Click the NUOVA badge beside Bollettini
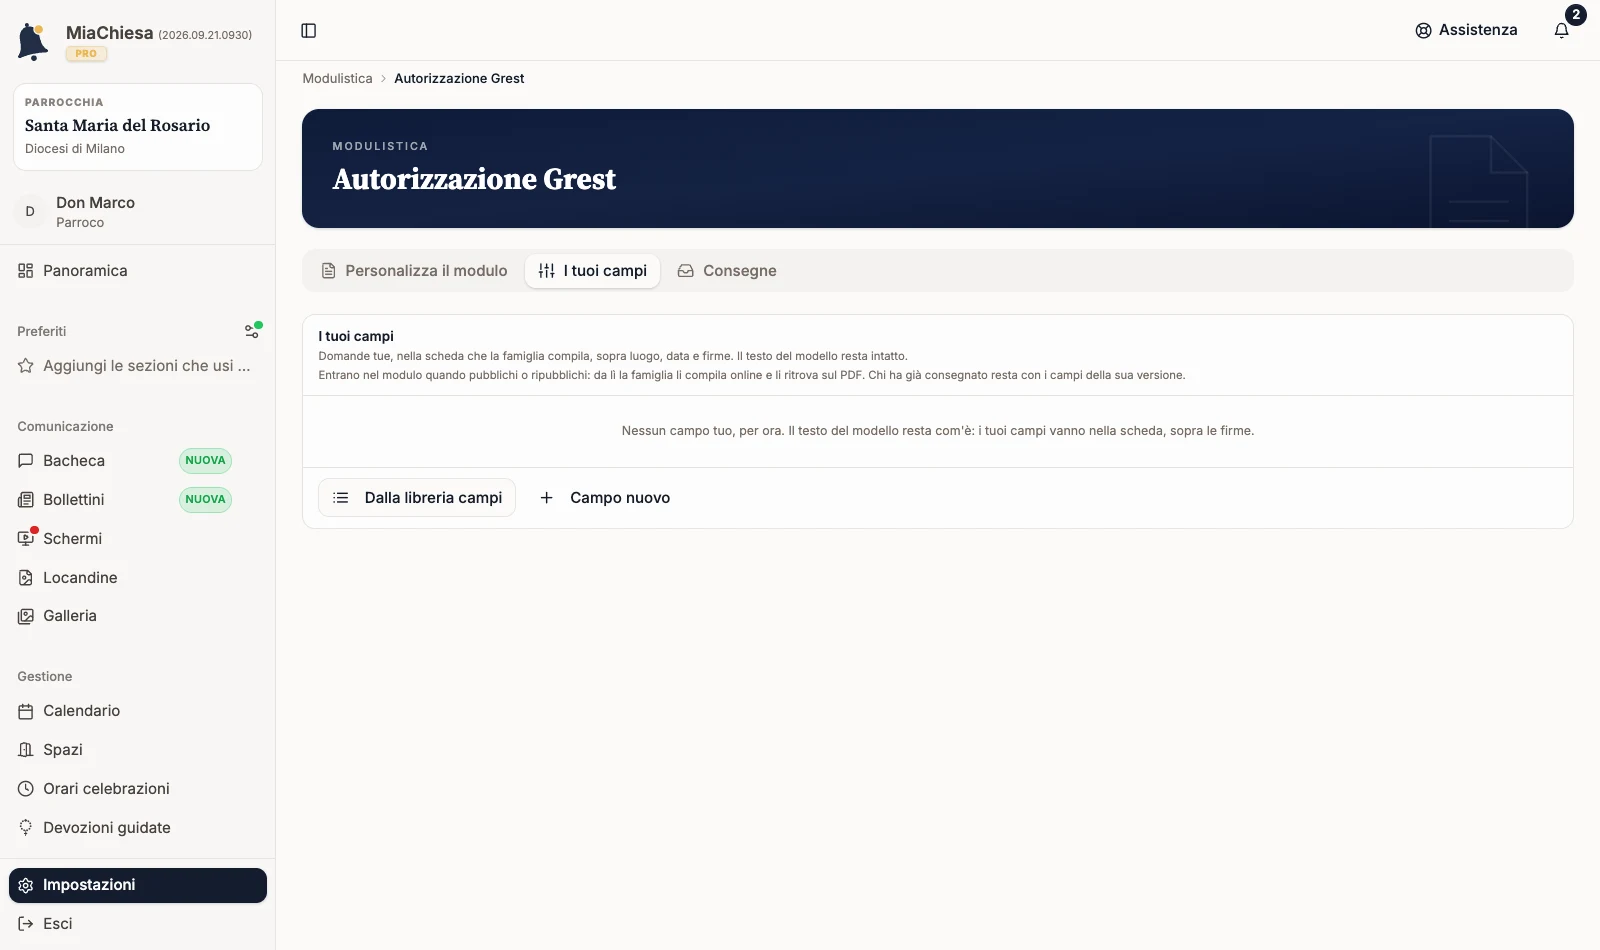Viewport: 1600px width, 950px height. (x=205, y=500)
